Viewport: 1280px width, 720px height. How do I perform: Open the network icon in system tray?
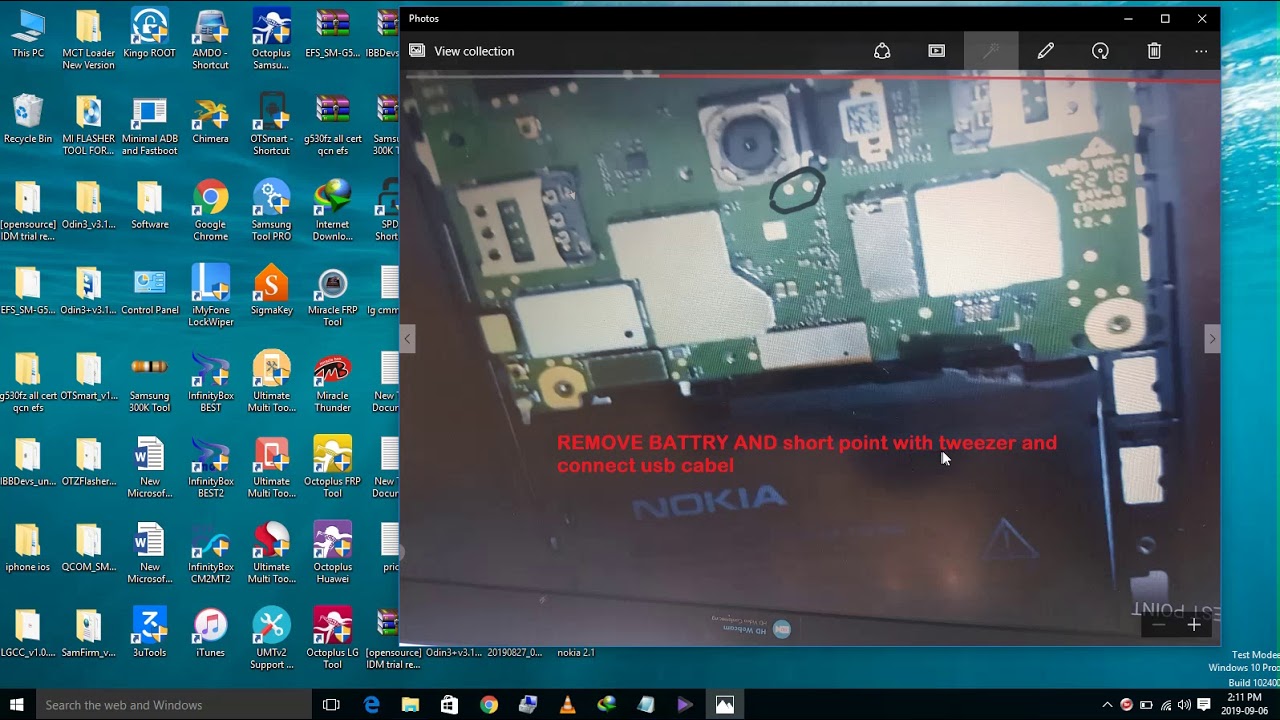[1166, 705]
